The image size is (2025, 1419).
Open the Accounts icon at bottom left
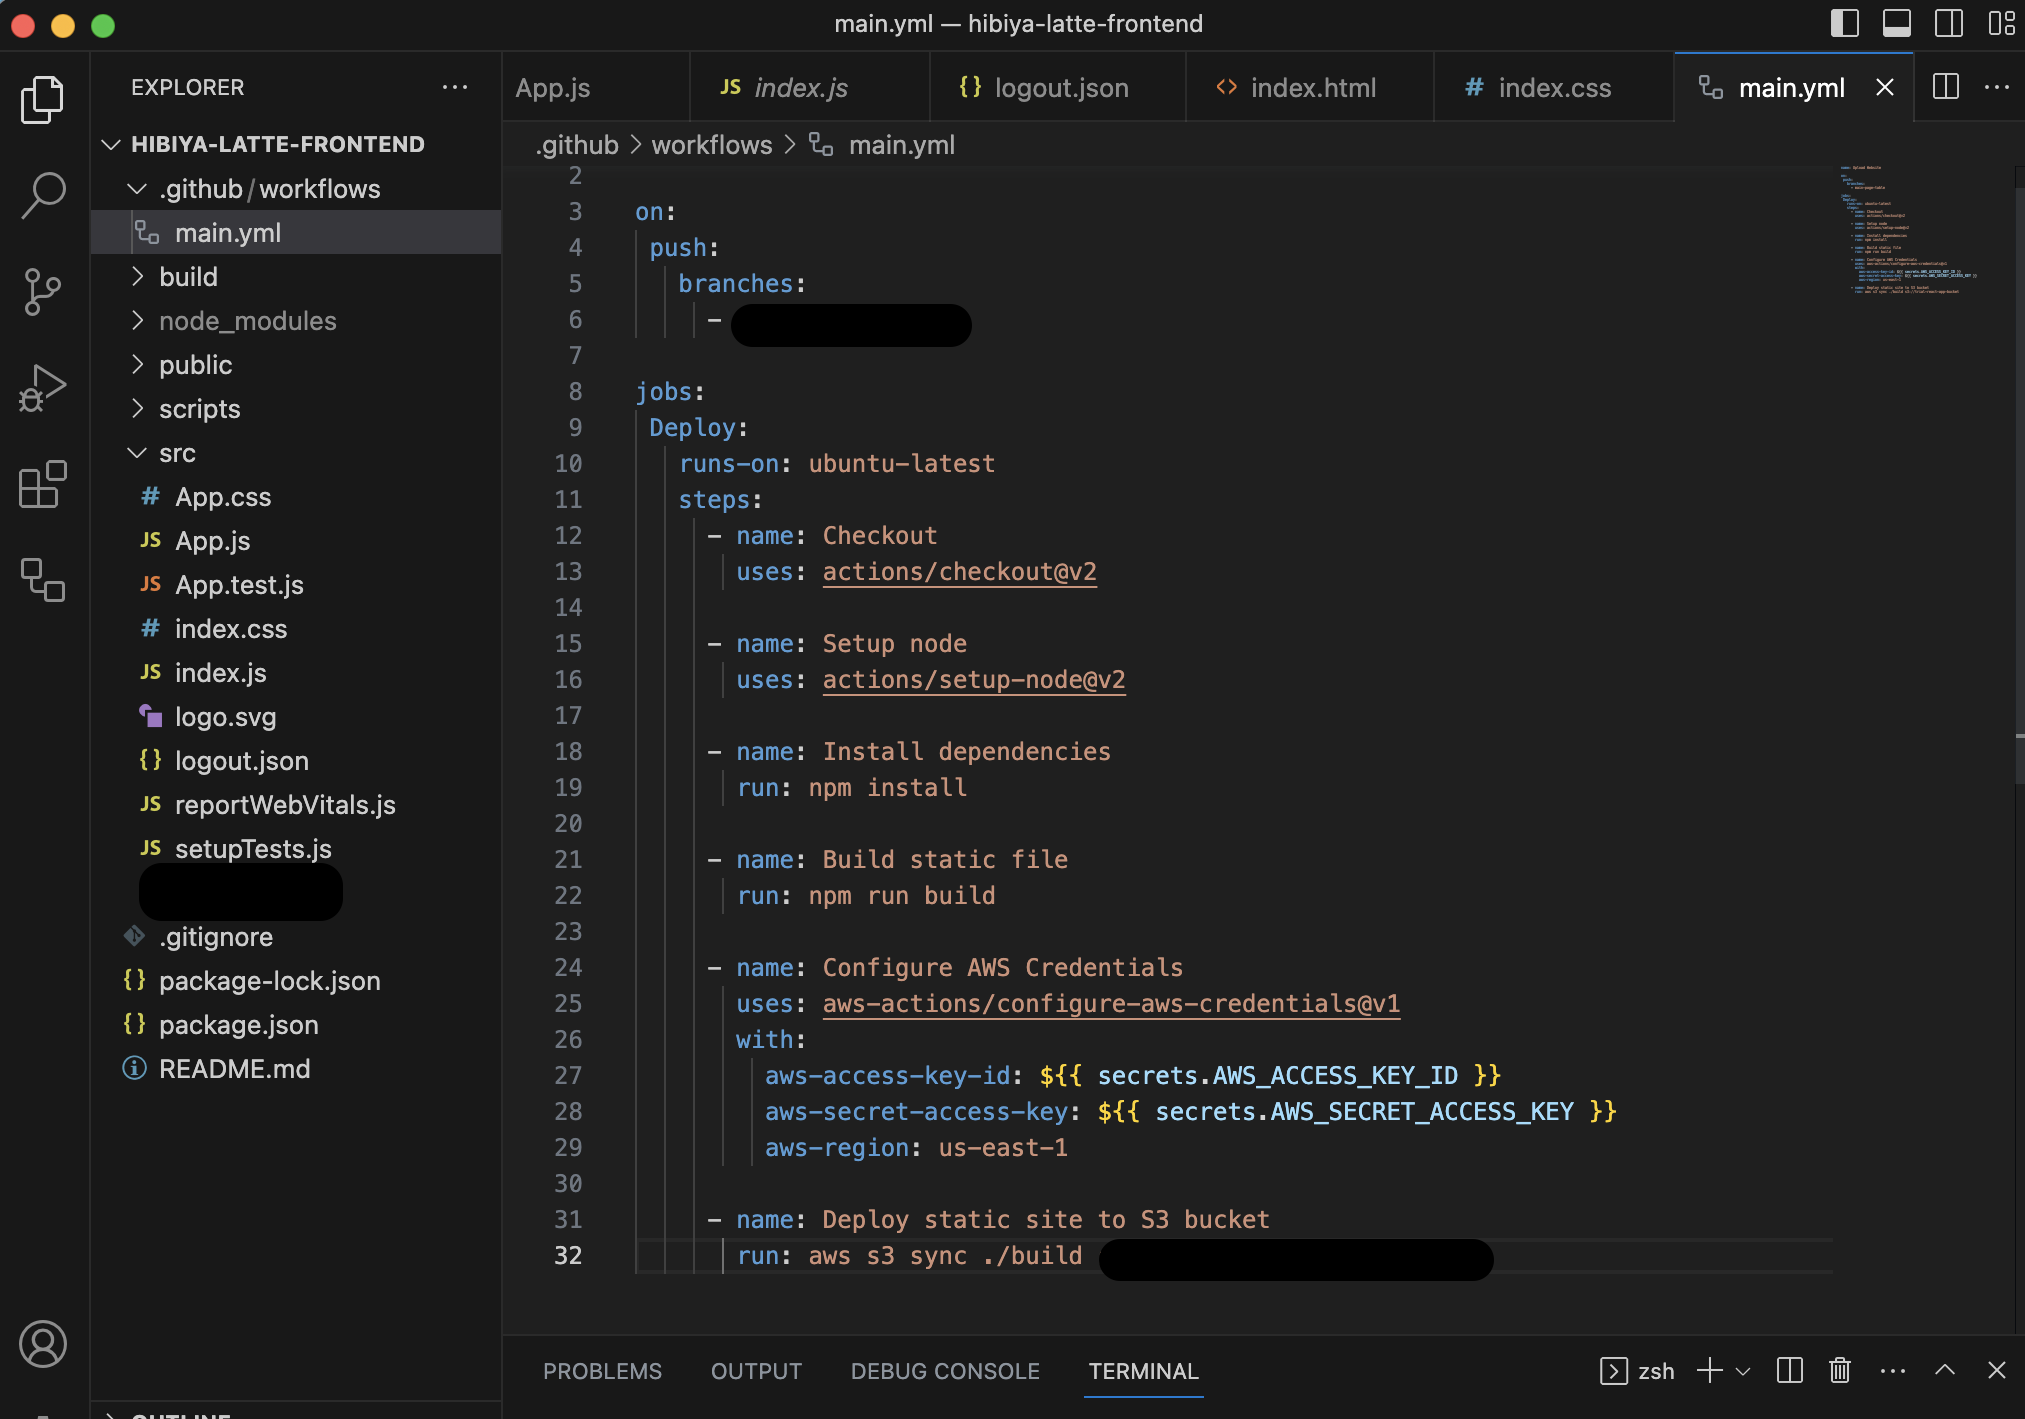pos(41,1344)
